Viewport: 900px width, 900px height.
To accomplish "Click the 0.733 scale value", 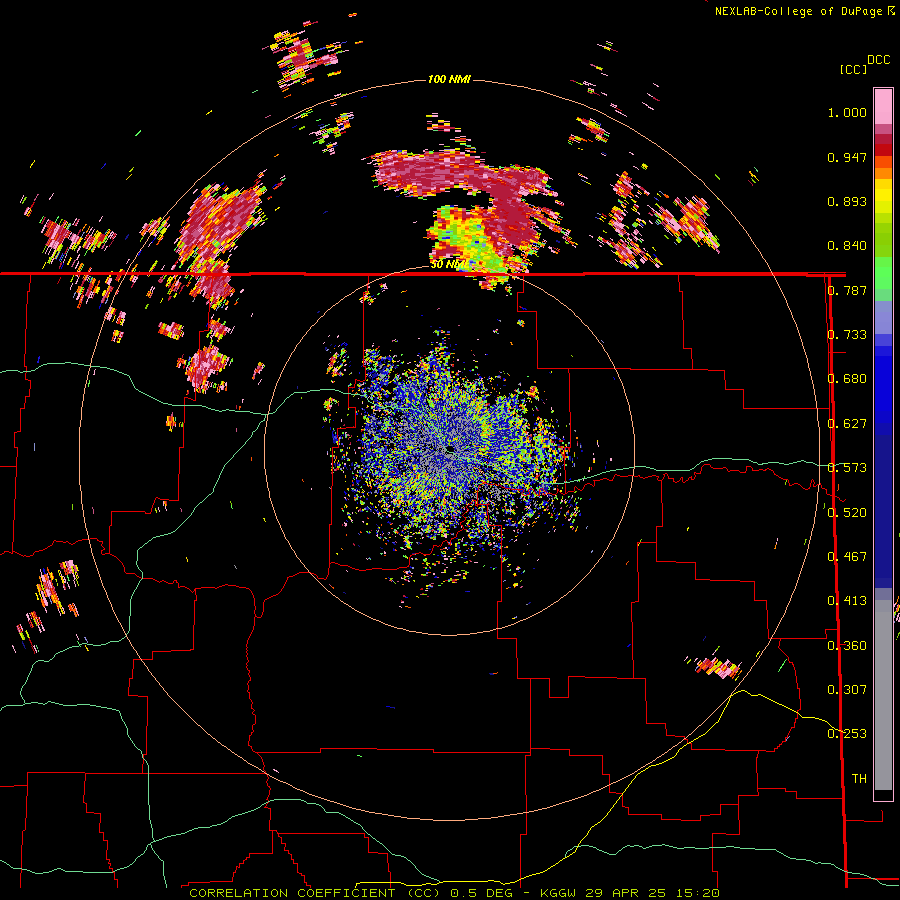I will point(847,335).
